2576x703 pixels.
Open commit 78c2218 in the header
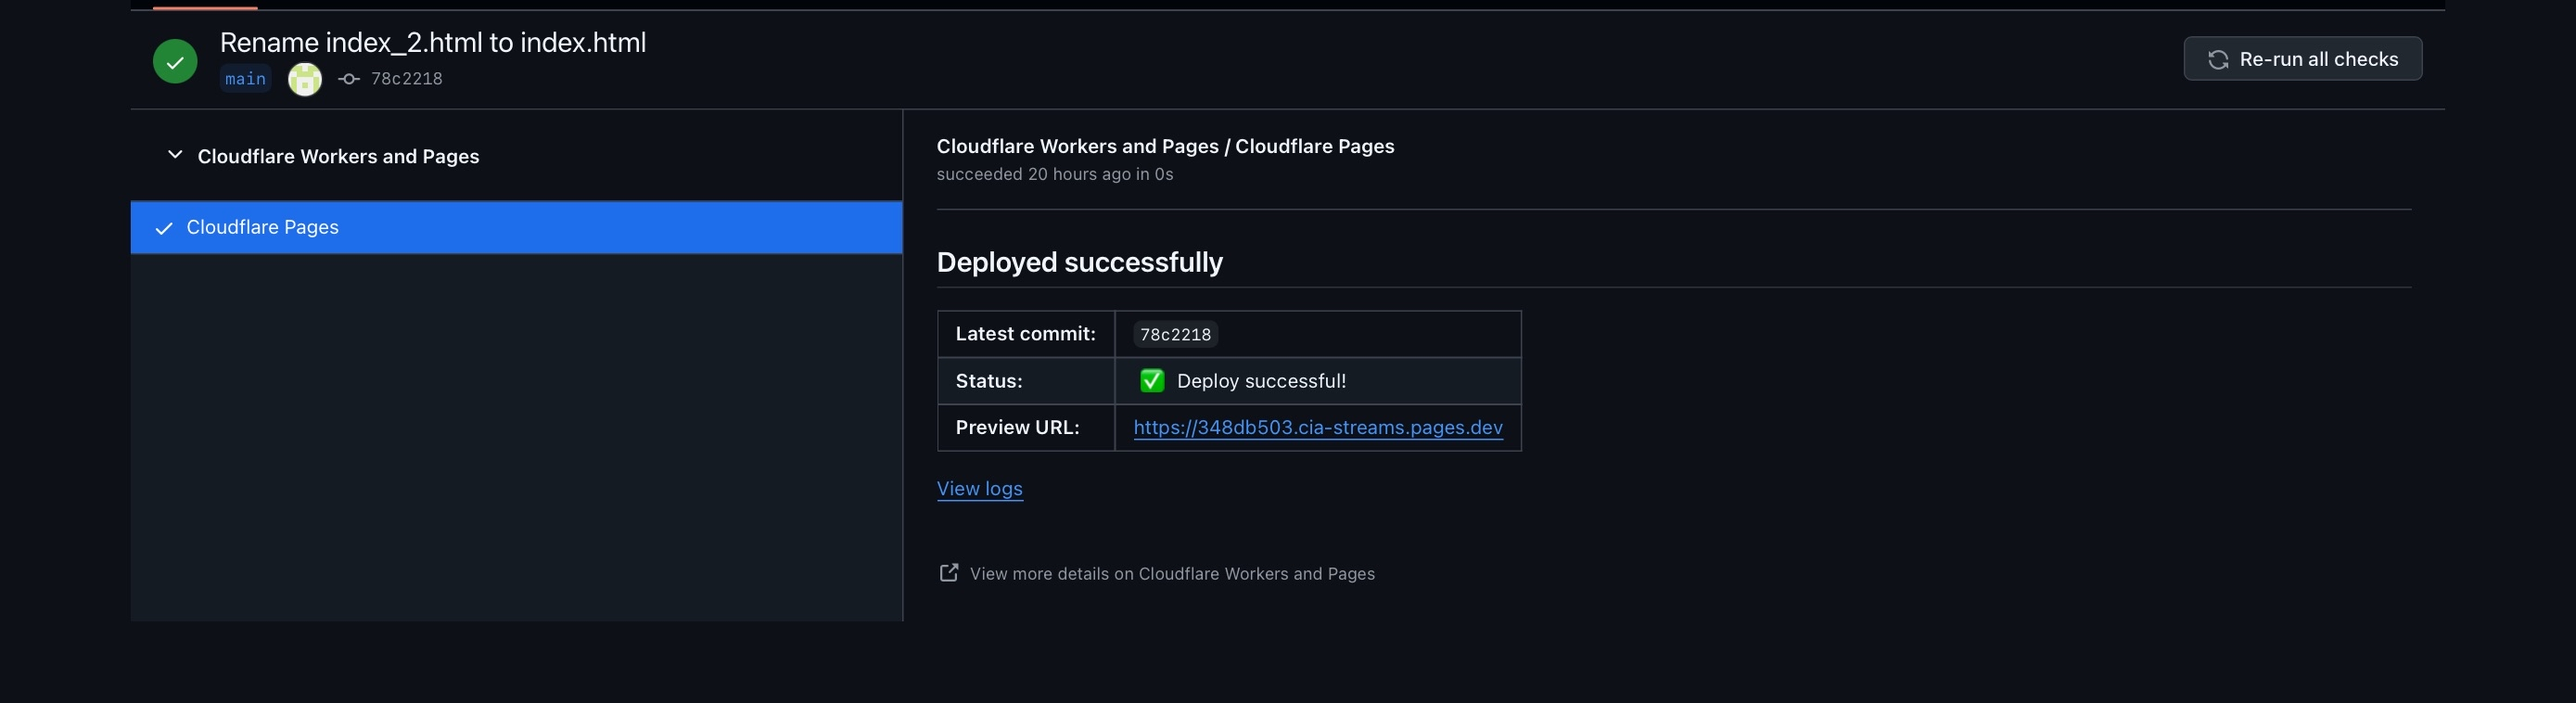pos(406,79)
